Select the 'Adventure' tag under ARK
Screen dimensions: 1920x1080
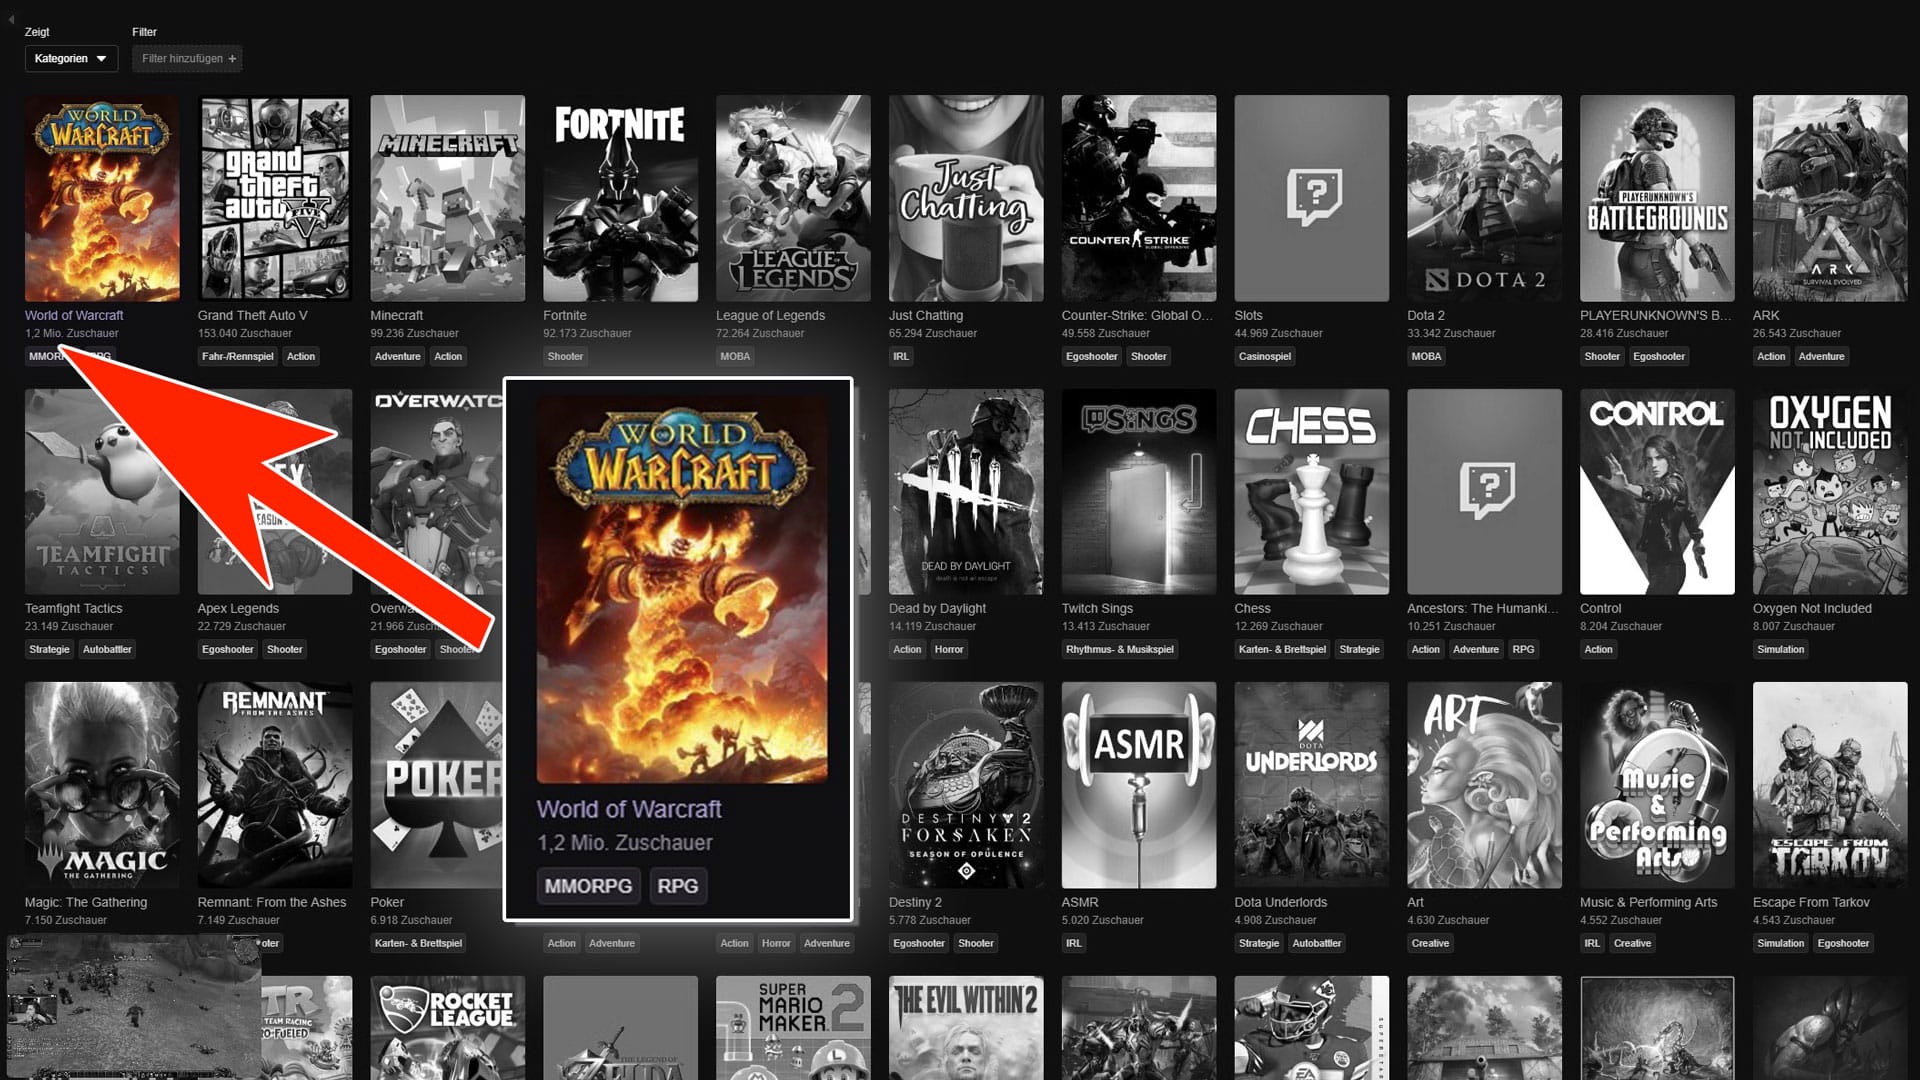pos(1822,356)
